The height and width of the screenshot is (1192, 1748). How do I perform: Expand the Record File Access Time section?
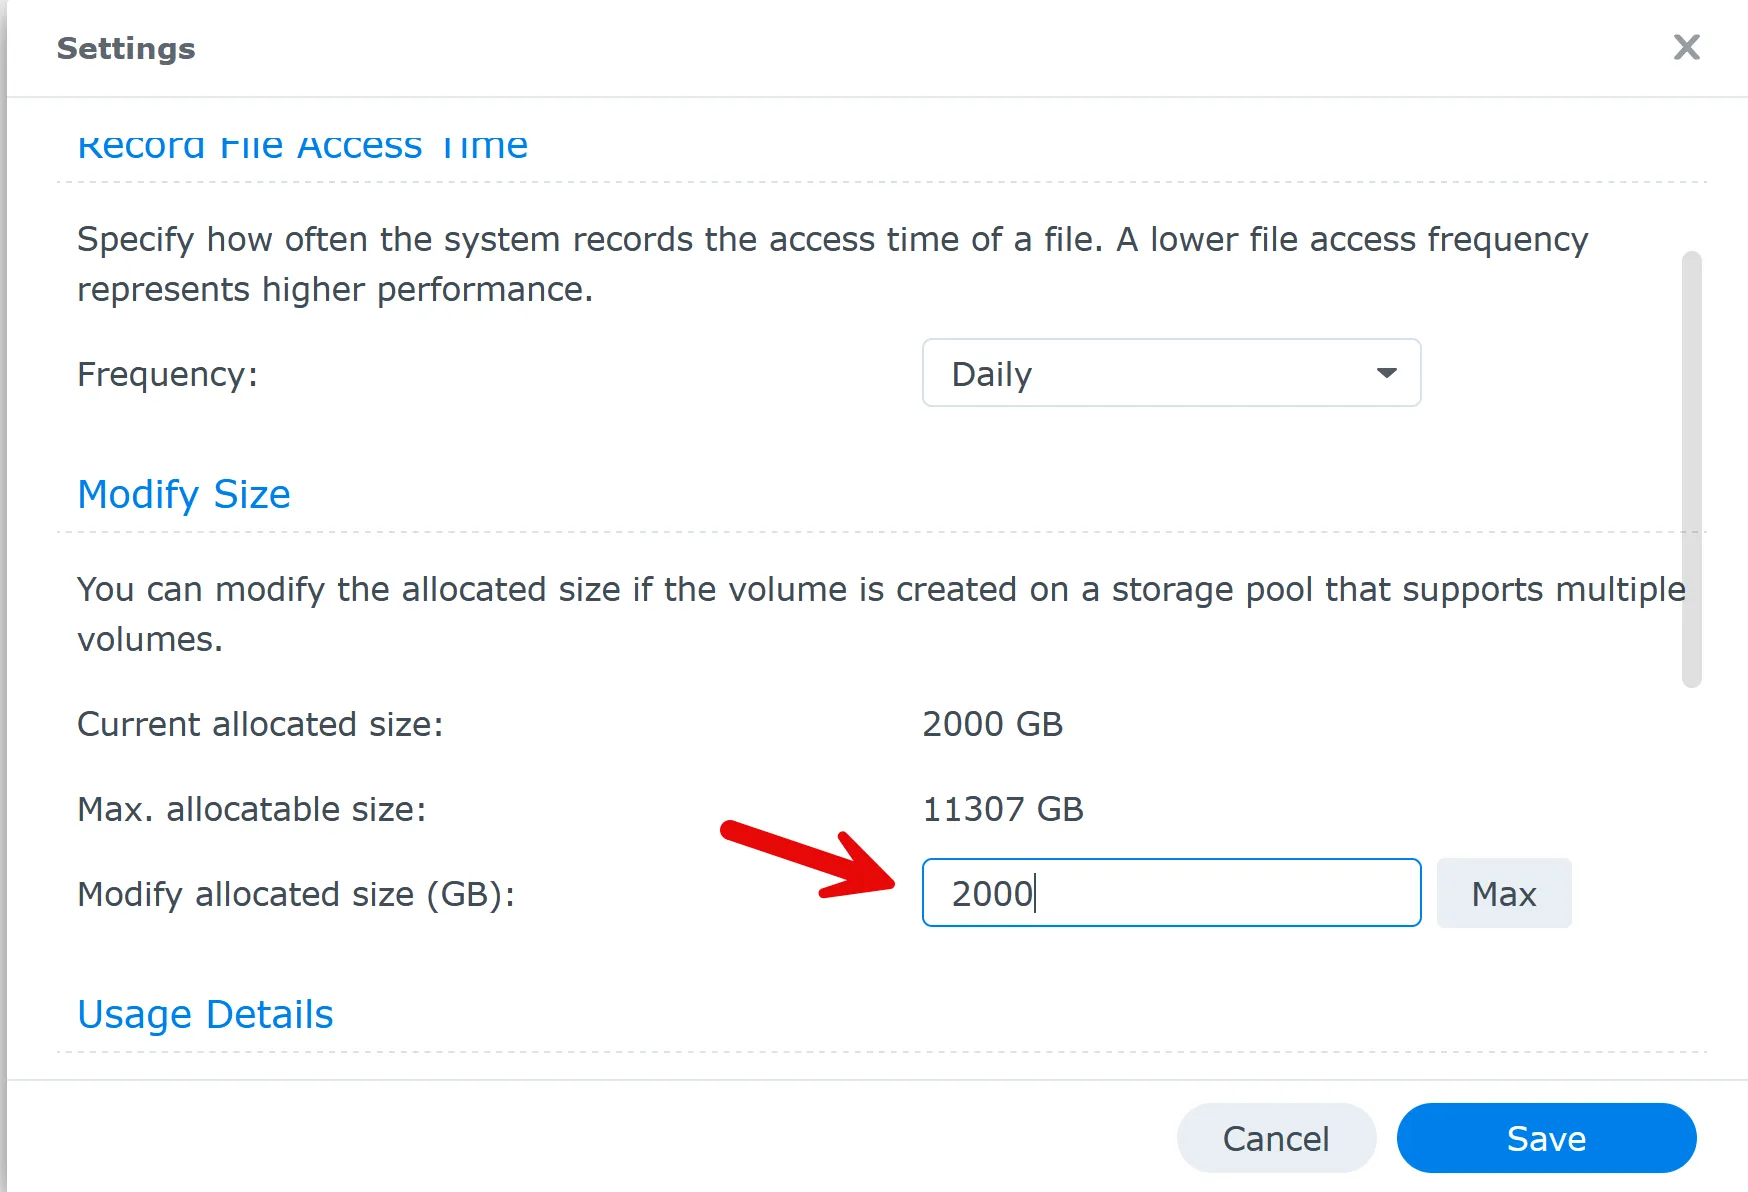click(303, 145)
